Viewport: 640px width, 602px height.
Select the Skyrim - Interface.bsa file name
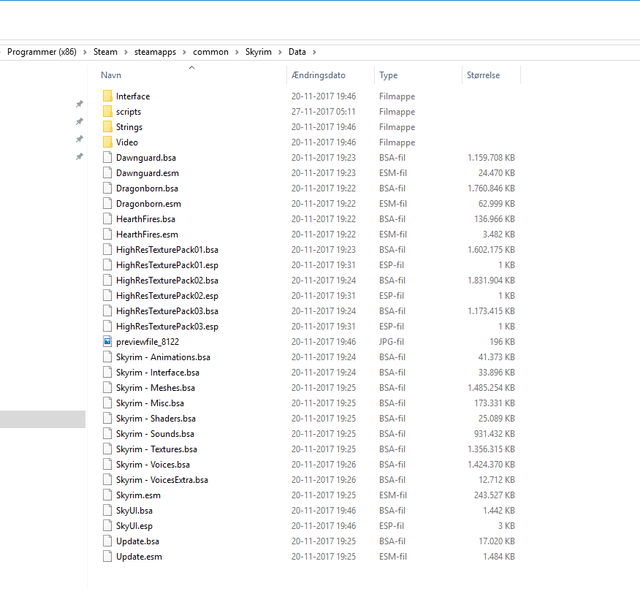point(158,372)
